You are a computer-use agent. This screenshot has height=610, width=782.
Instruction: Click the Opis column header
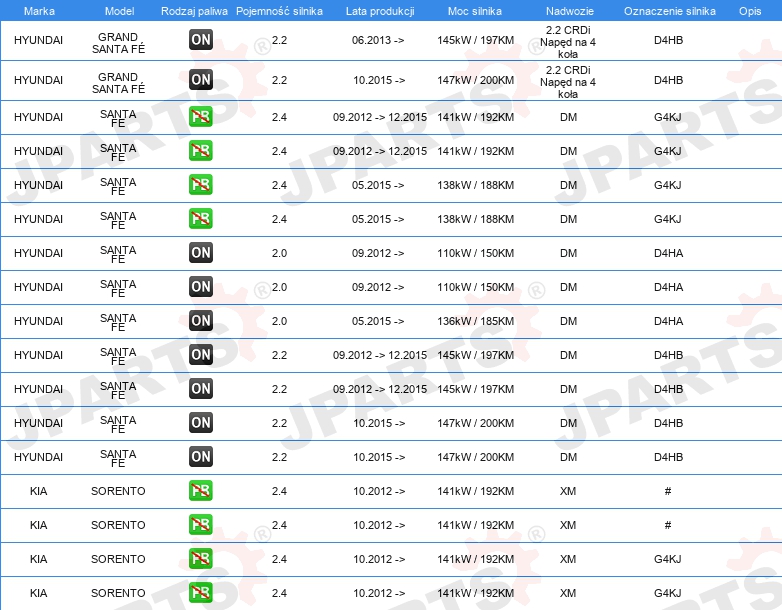[x=750, y=11]
